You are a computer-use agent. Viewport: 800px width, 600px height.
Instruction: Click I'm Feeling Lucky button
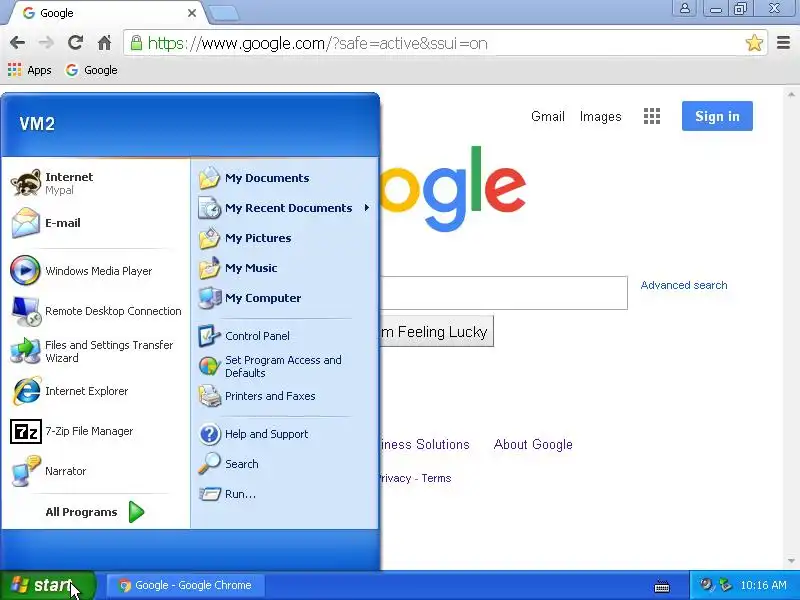pos(437,332)
